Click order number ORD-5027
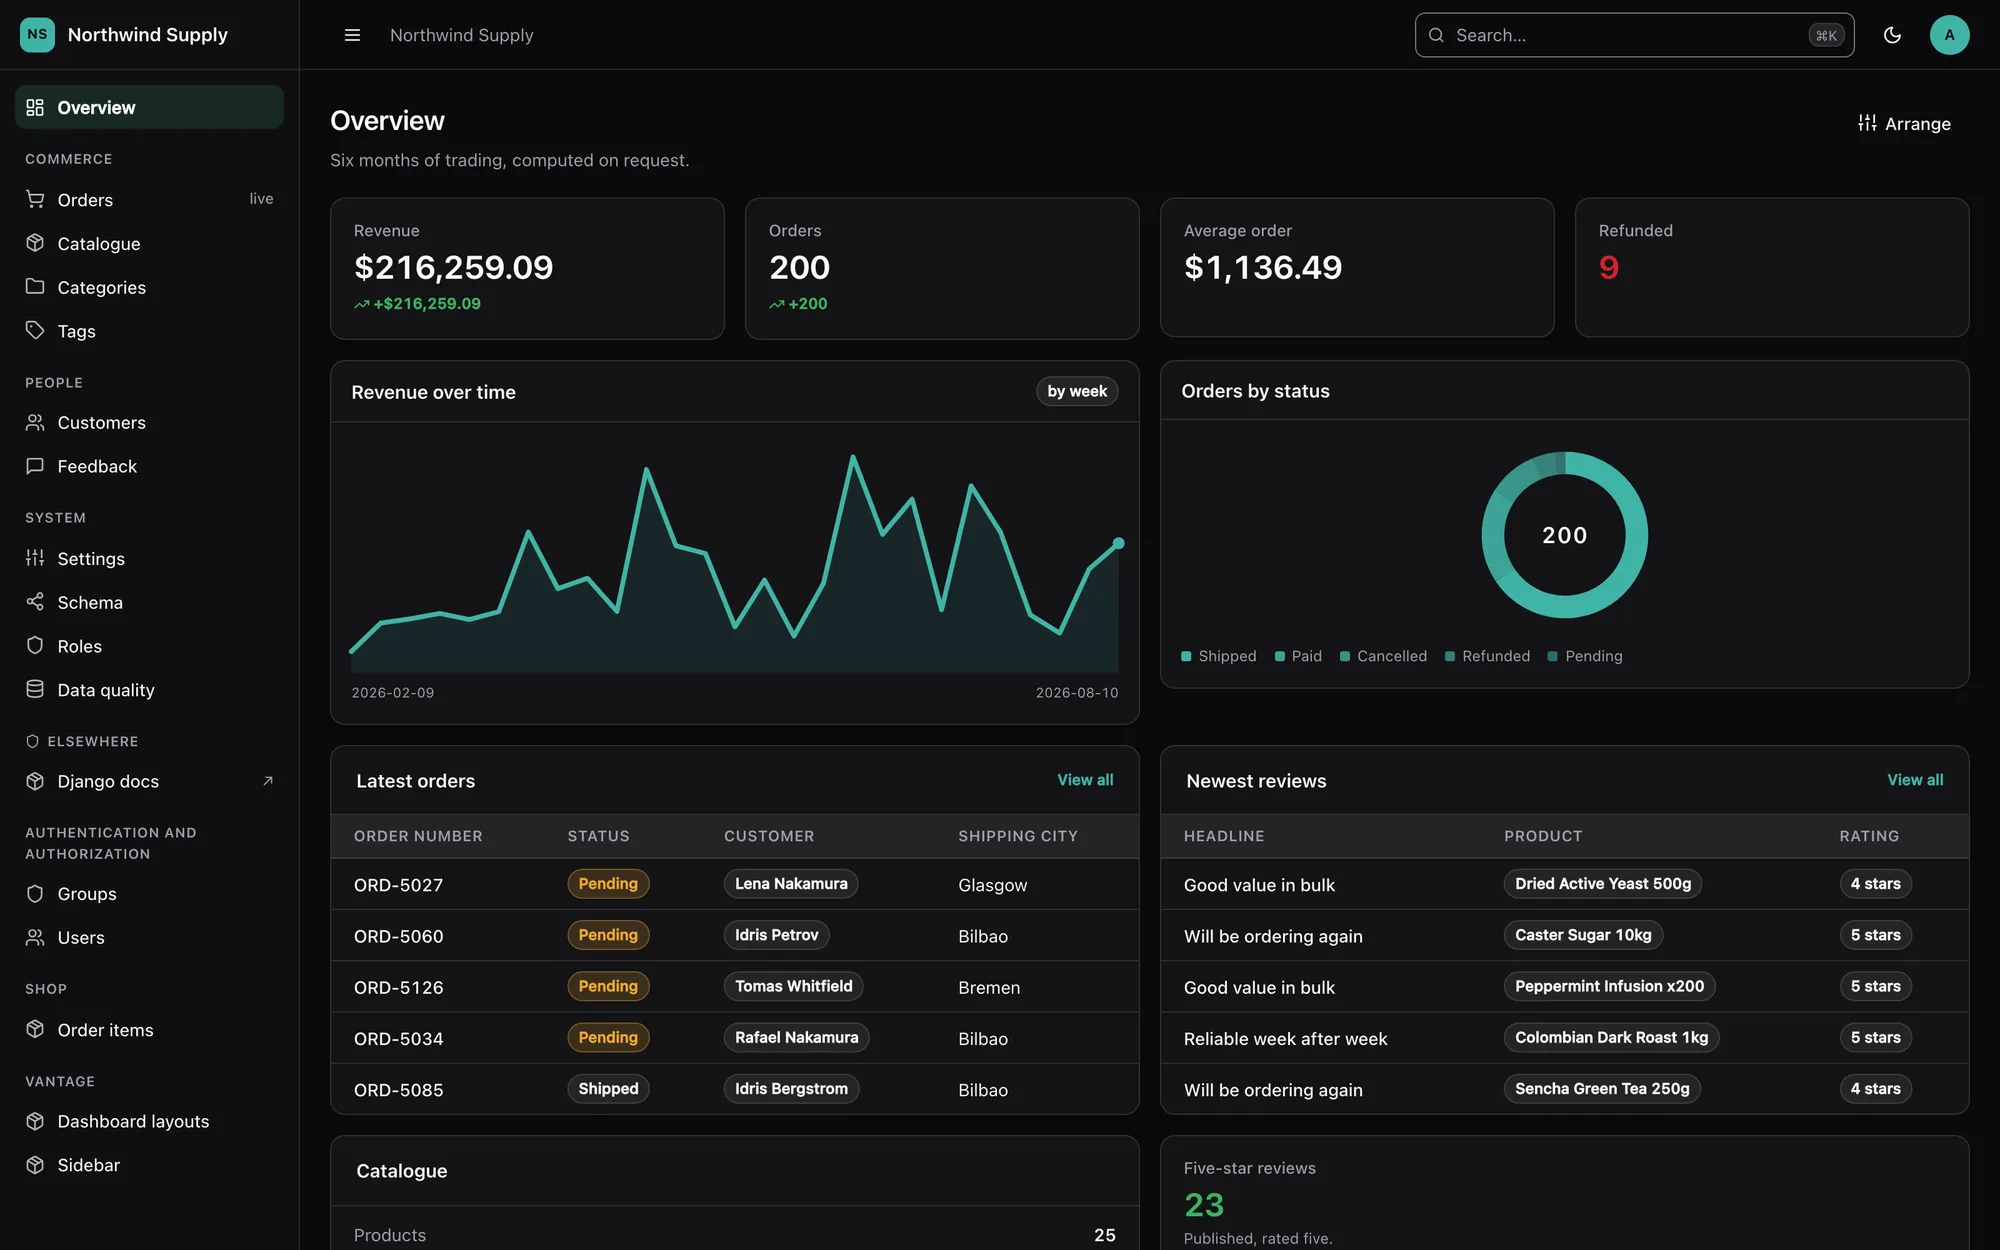Image resolution: width=2000 pixels, height=1250 pixels. [398, 885]
